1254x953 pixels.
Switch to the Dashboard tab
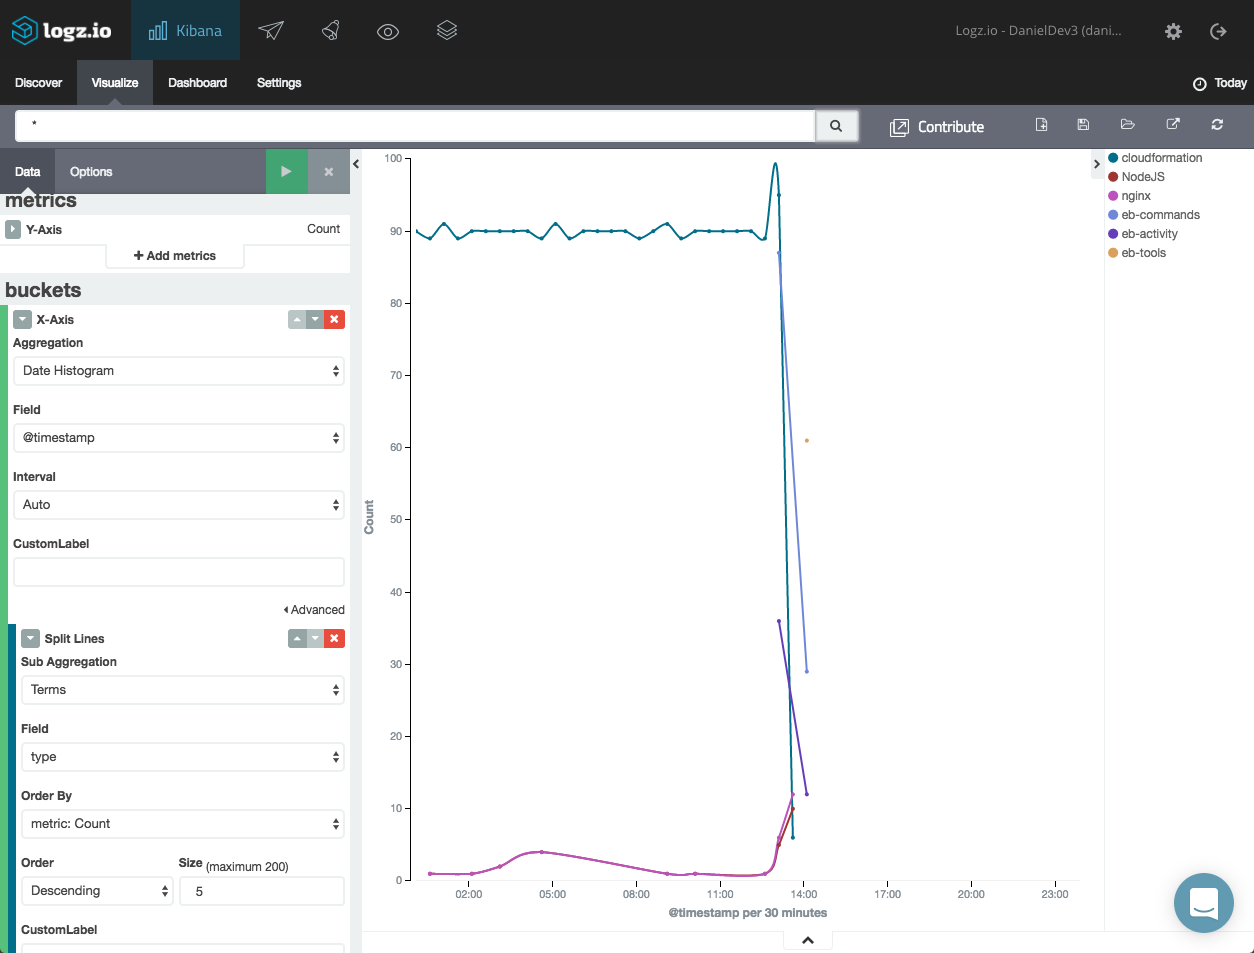197,83
